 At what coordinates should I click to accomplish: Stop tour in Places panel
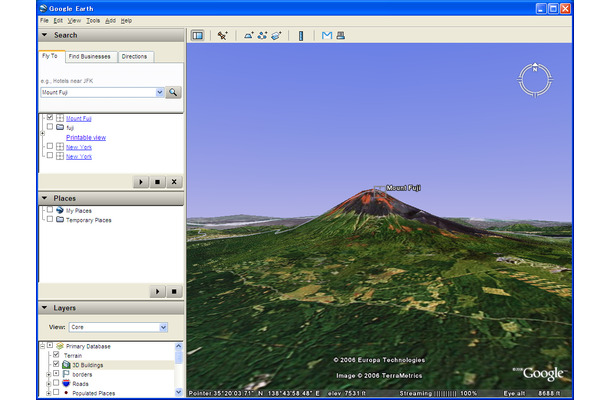tap(174, 291)
